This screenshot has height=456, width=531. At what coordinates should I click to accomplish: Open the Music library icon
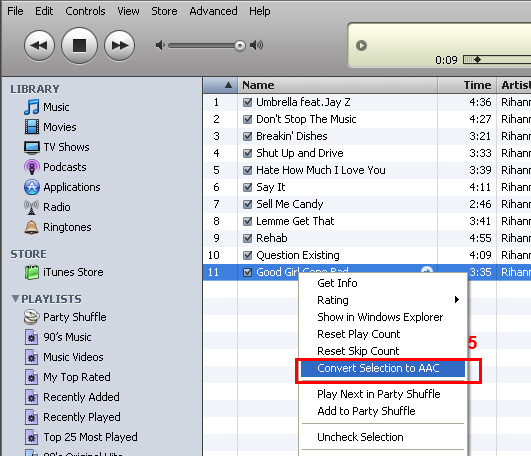pos(31,107)
